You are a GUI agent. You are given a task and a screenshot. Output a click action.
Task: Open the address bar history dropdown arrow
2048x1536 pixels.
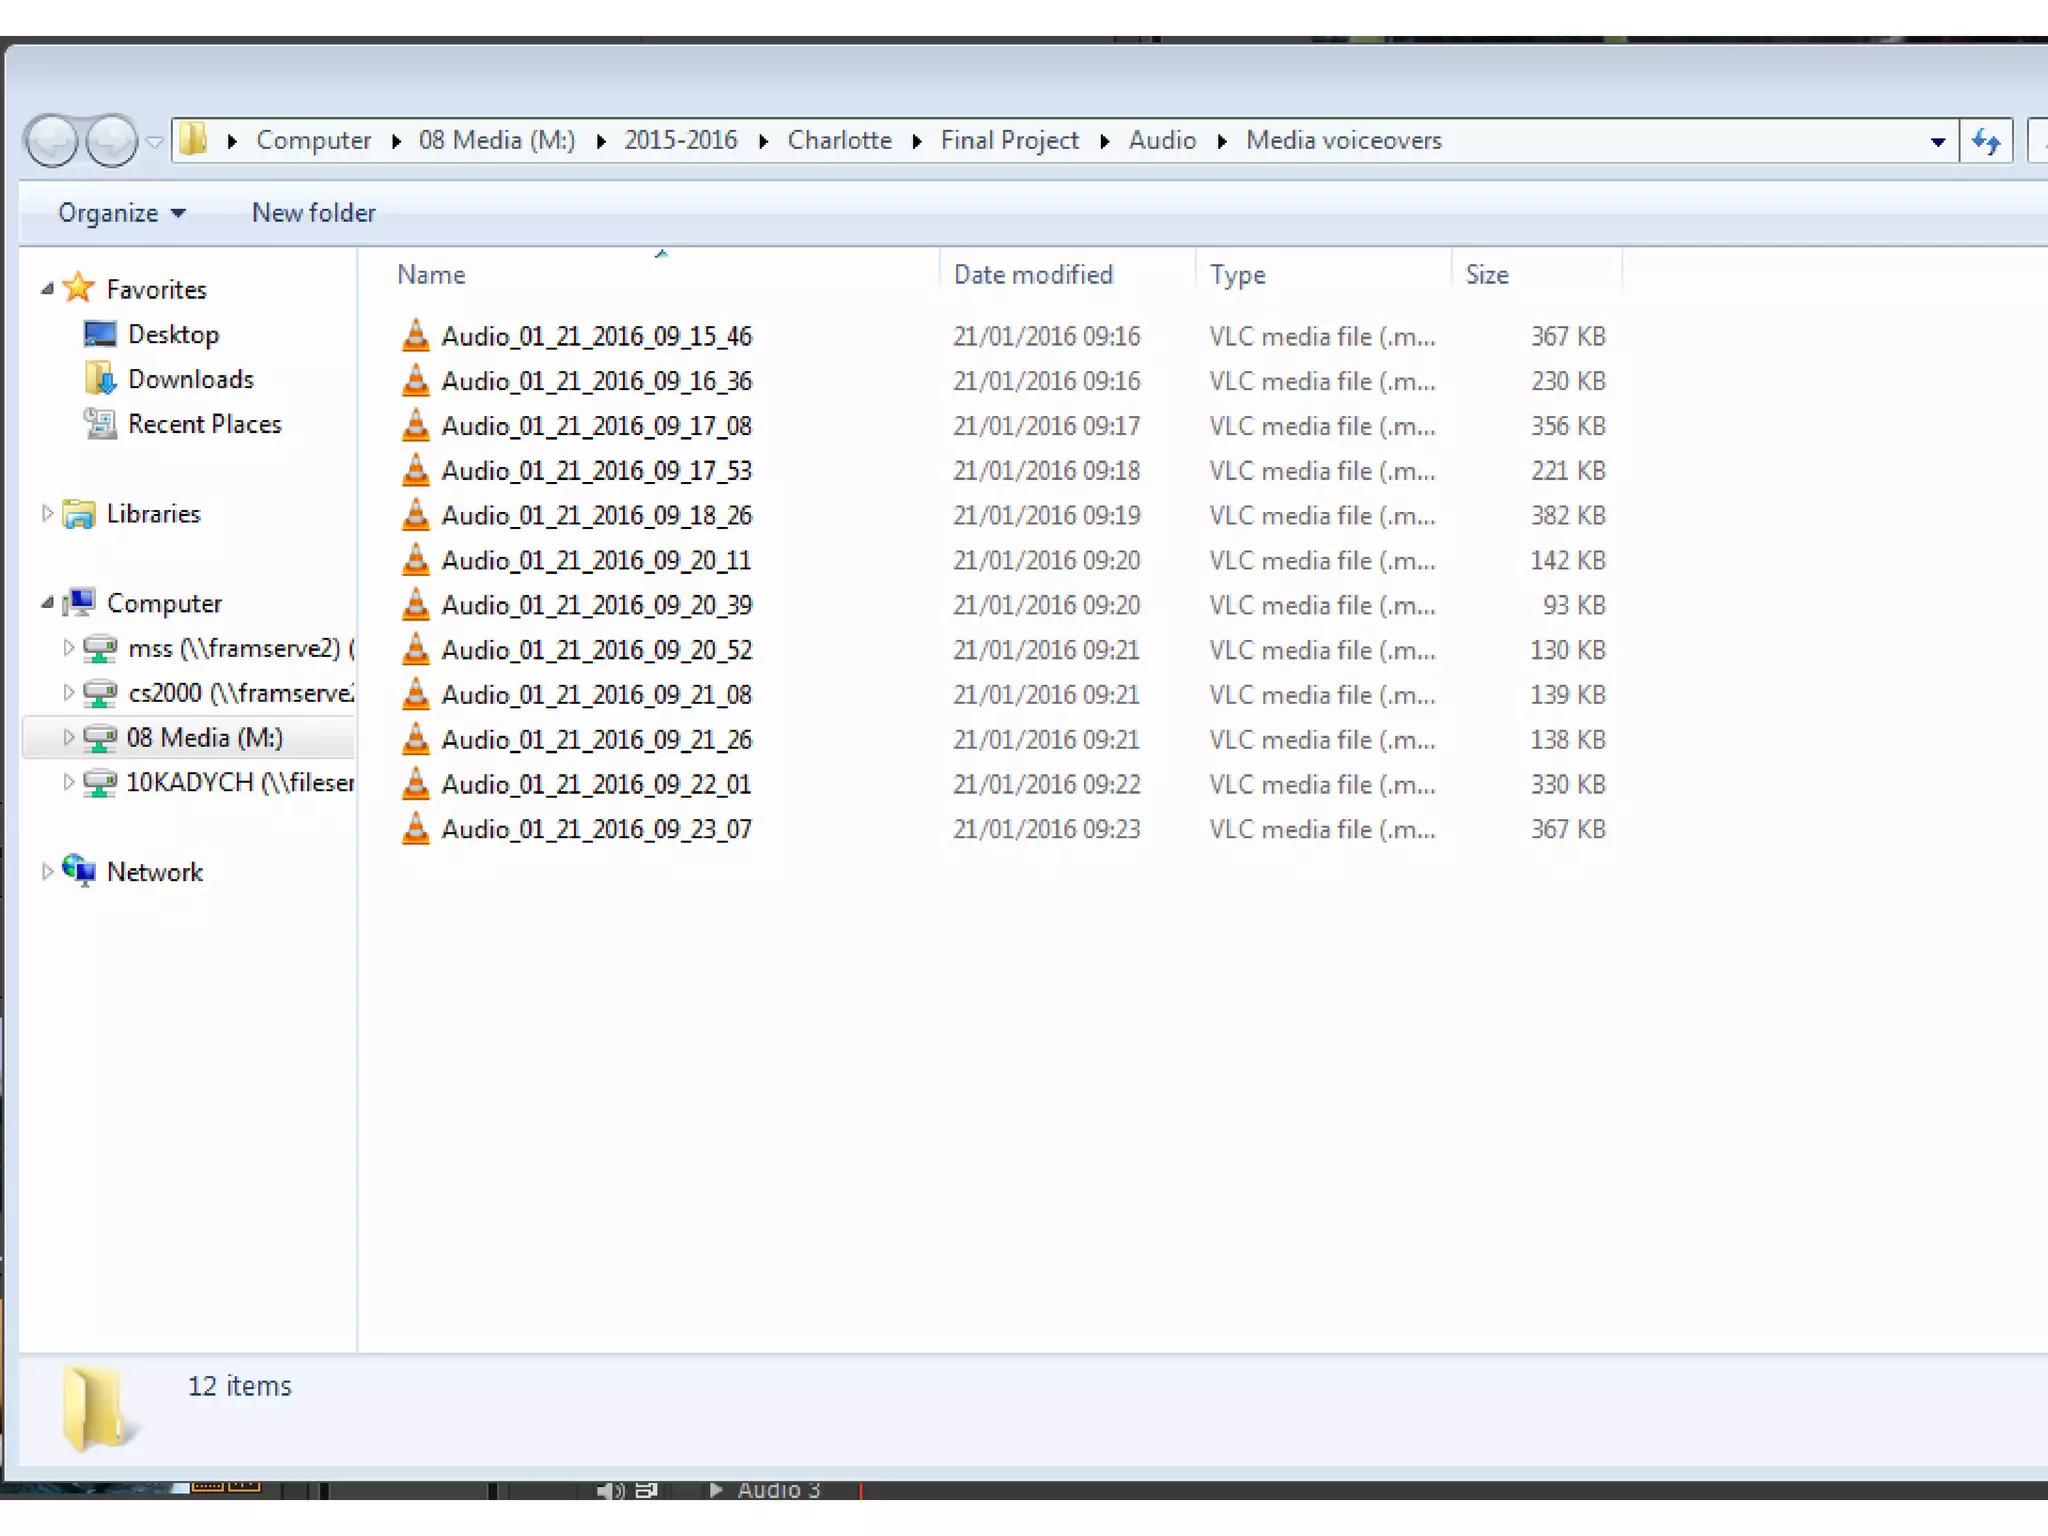1937,141
